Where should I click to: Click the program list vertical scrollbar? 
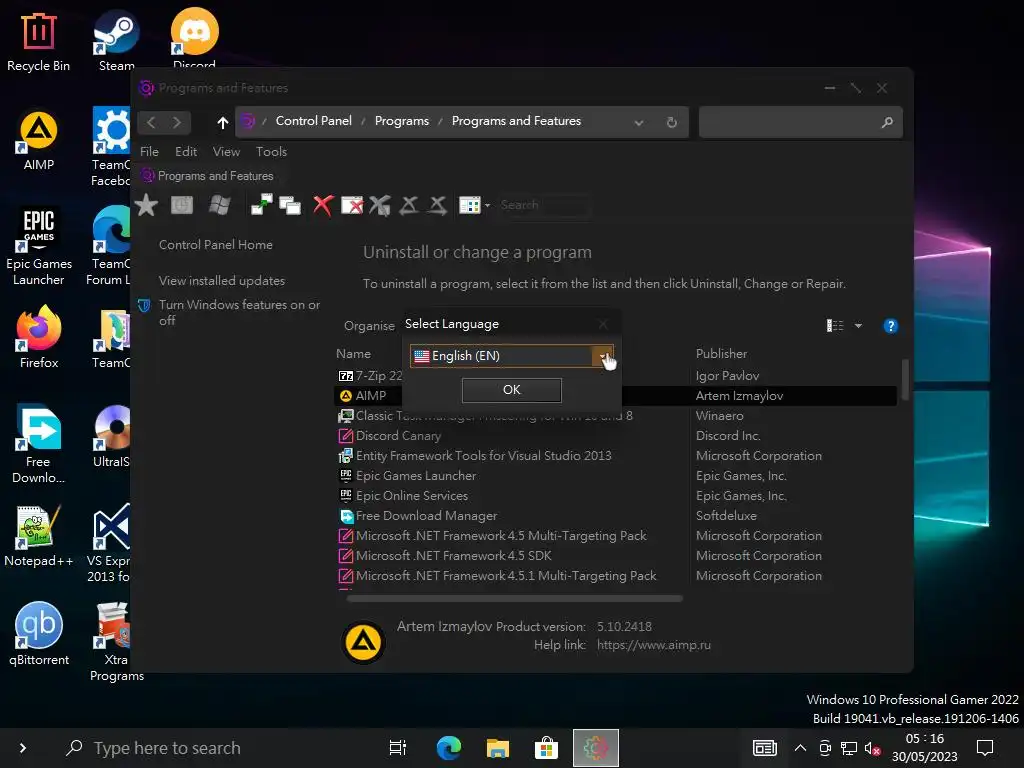(905, 380)
